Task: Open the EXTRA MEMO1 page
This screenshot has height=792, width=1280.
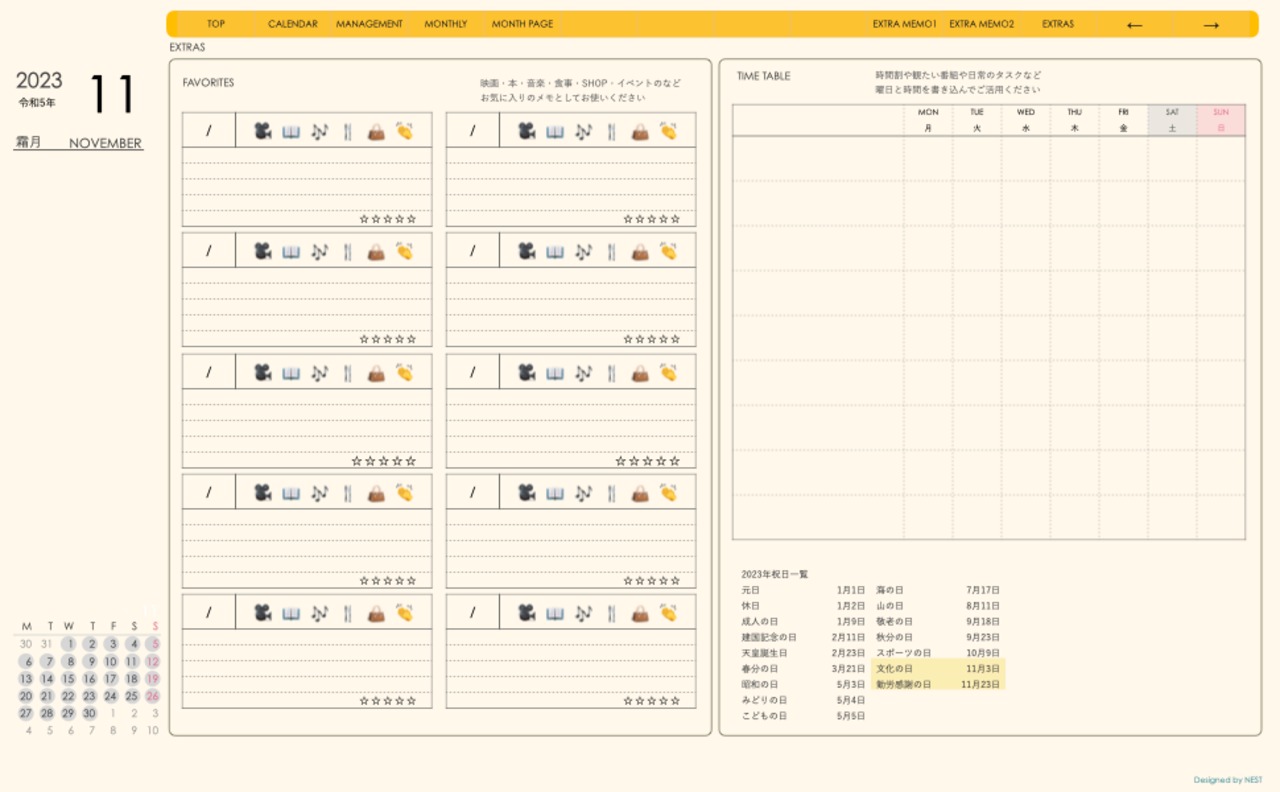Action: [904, 24]
